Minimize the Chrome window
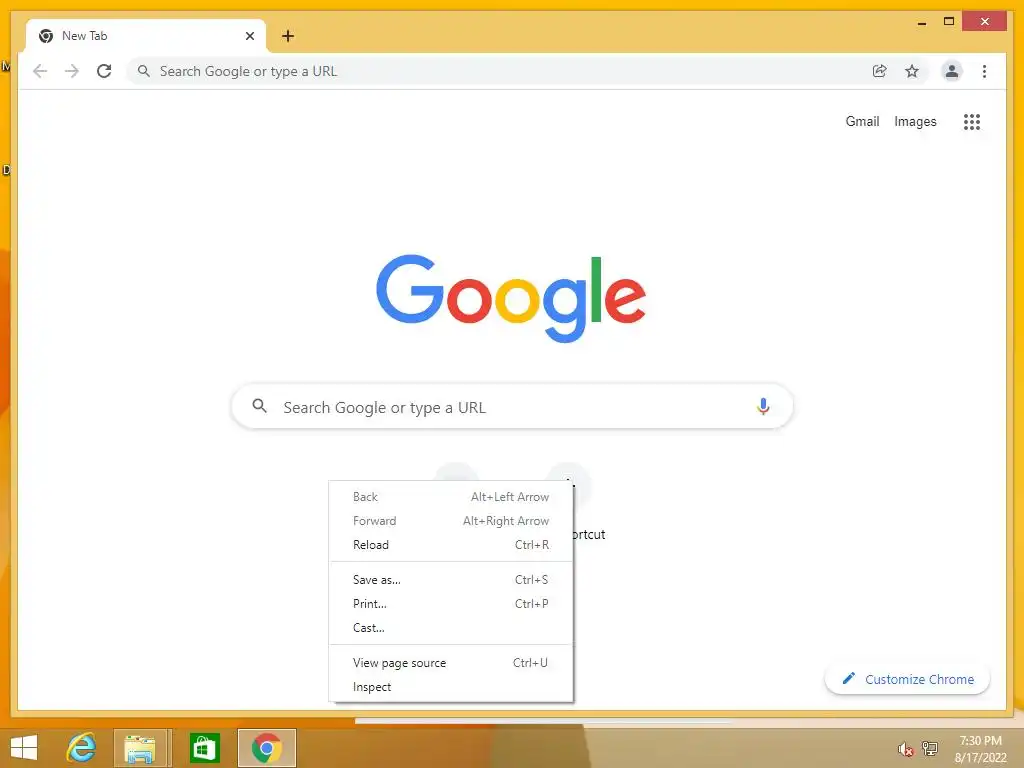The width and height of the screenshot is (1024, 768). [x=921, y=22]
